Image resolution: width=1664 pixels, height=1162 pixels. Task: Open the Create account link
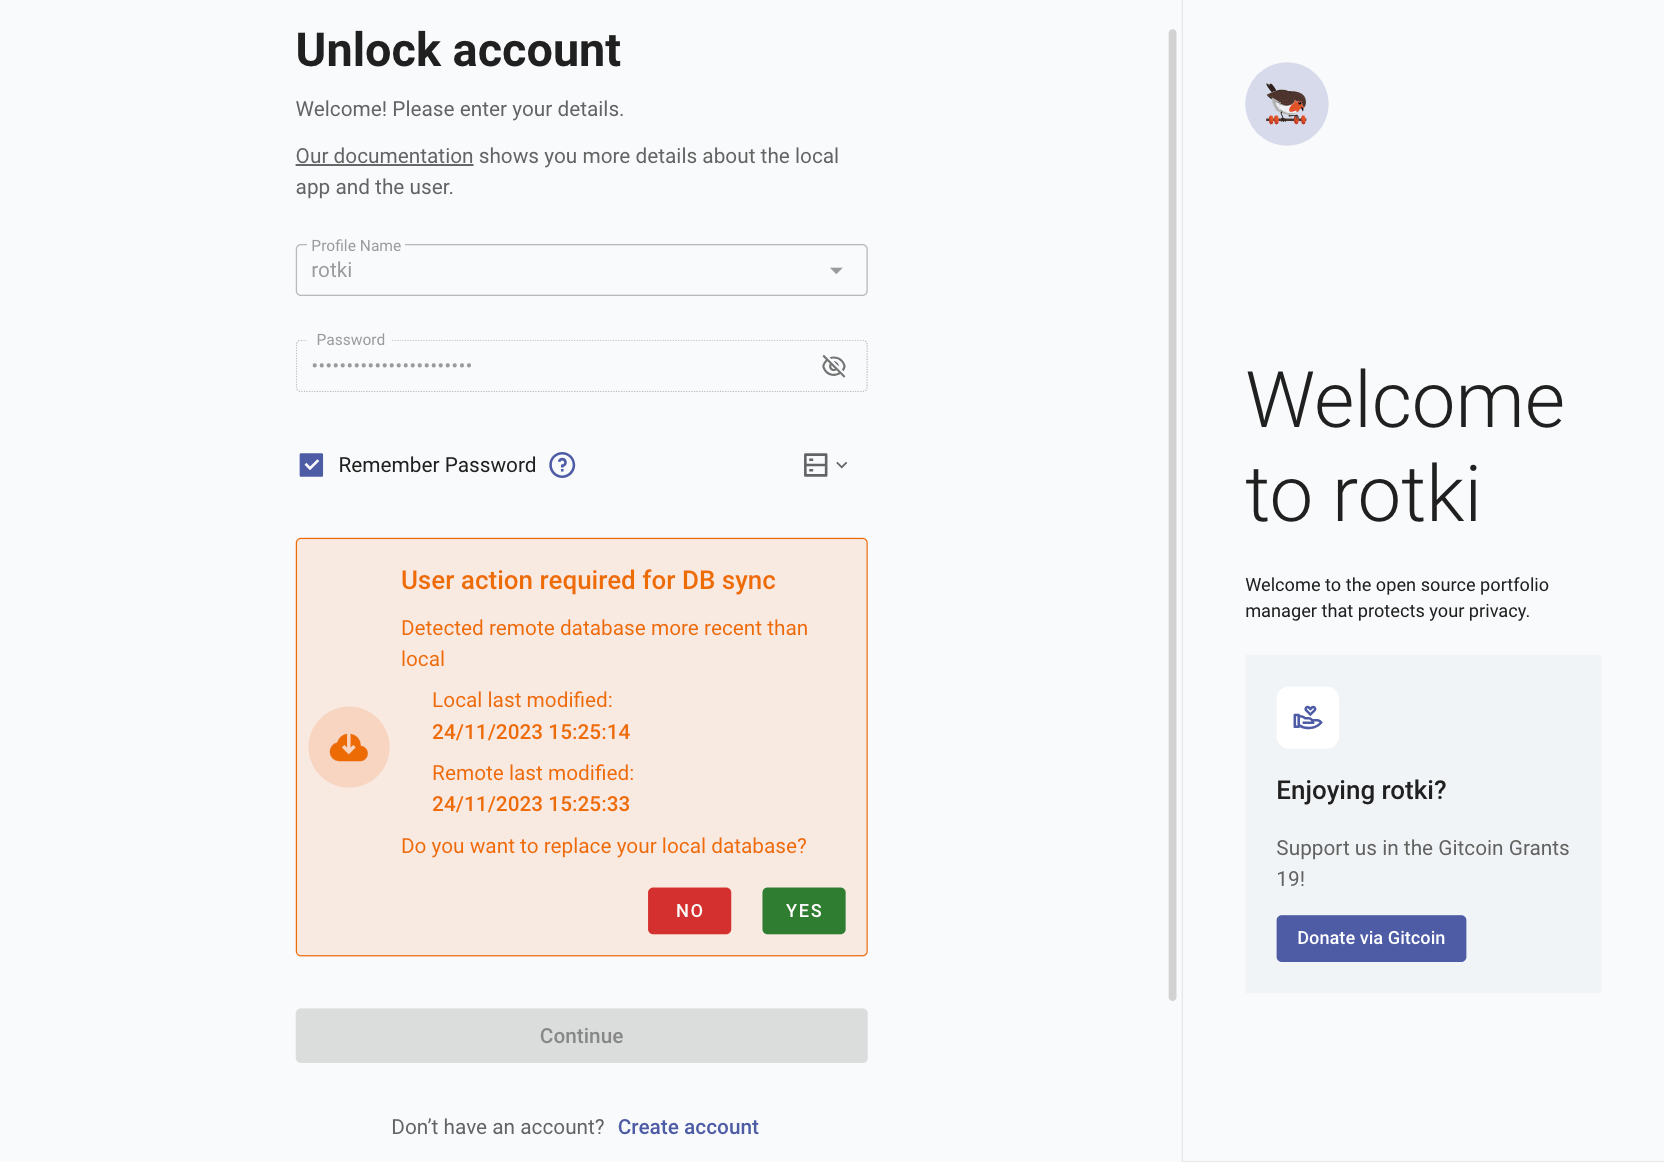[688, 1127]
